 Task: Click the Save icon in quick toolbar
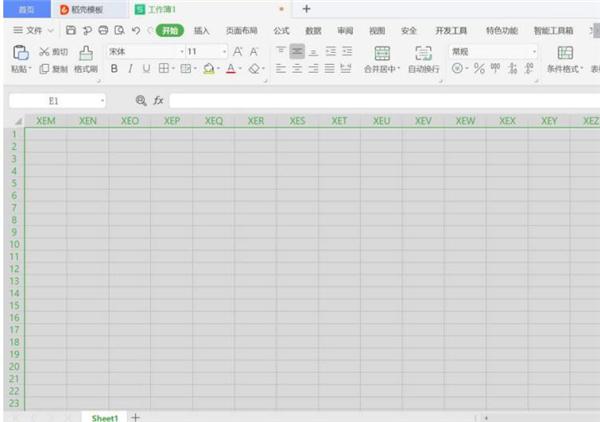(x=71, y=30)
